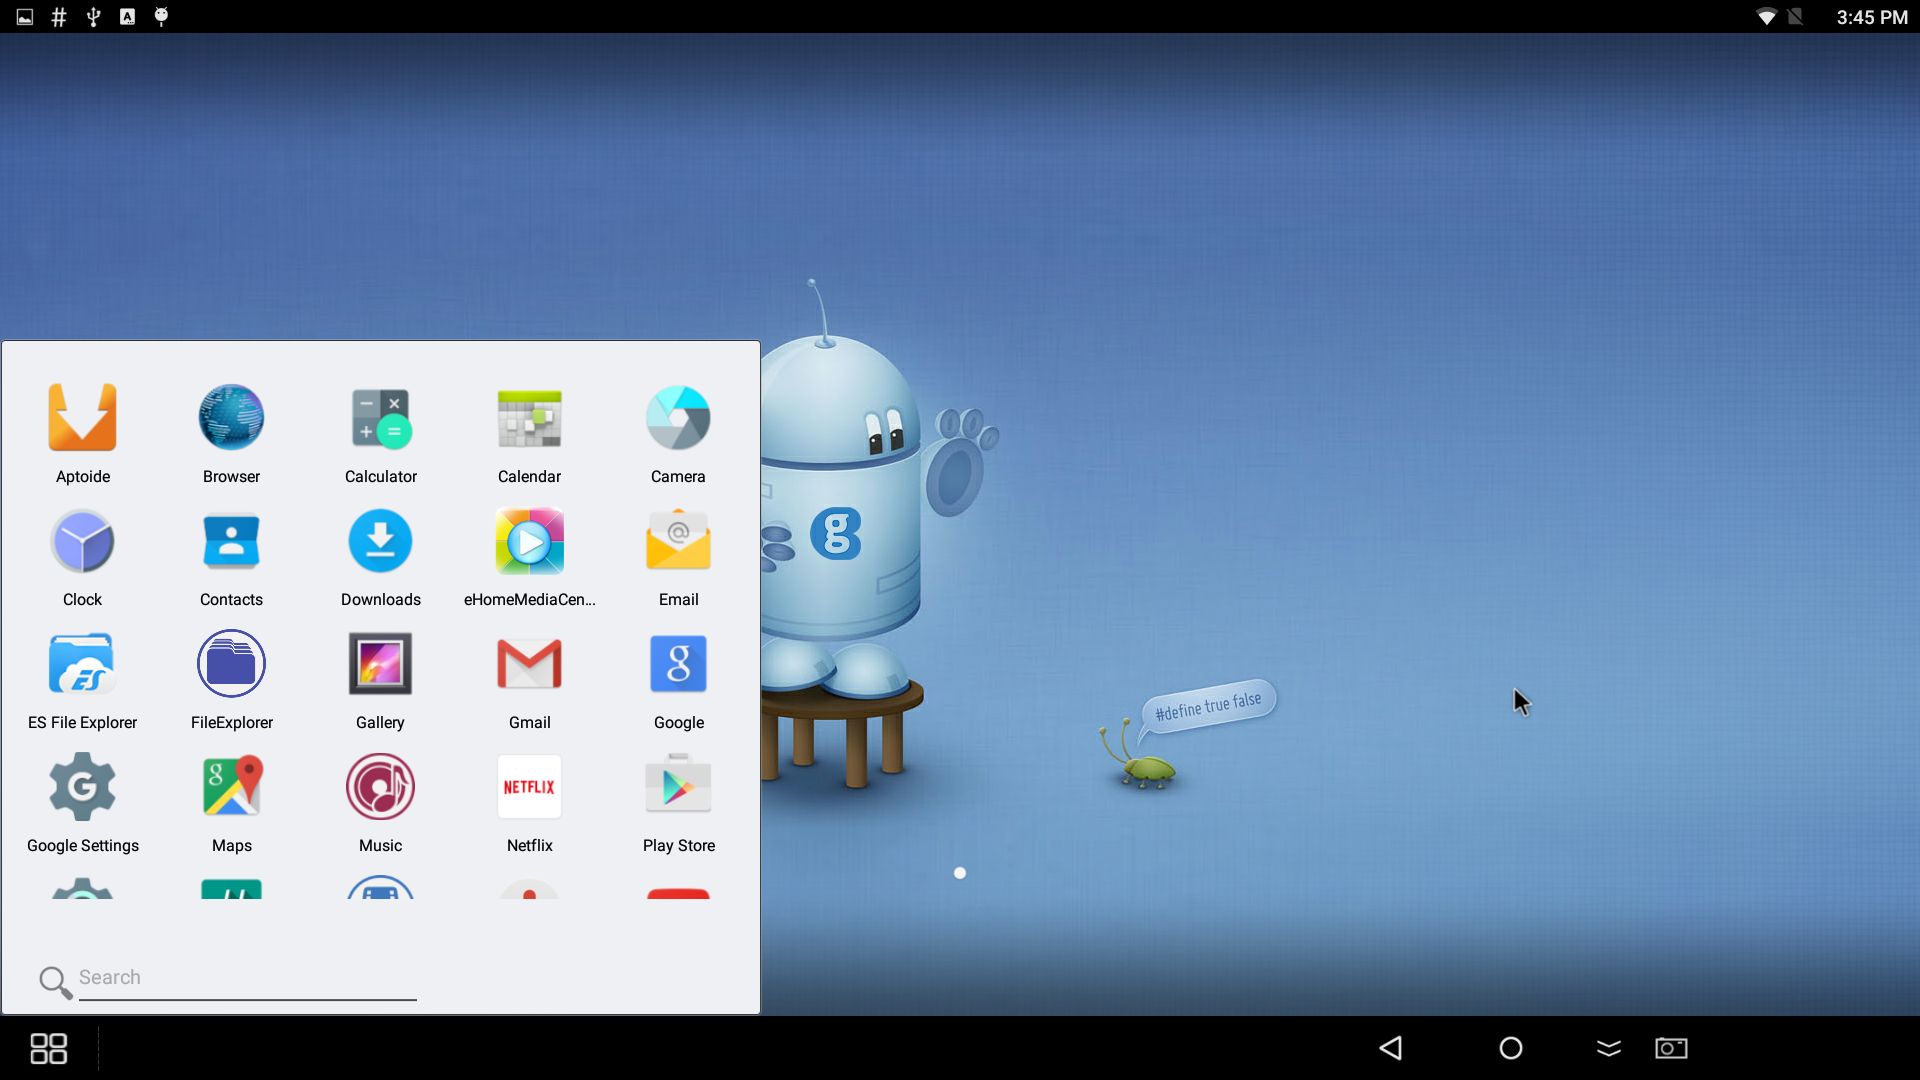Click the keyboard 'A' notification icon
Image resolution: width=1920 pixels, height=1080 pixels.
[x=127, y=17]
